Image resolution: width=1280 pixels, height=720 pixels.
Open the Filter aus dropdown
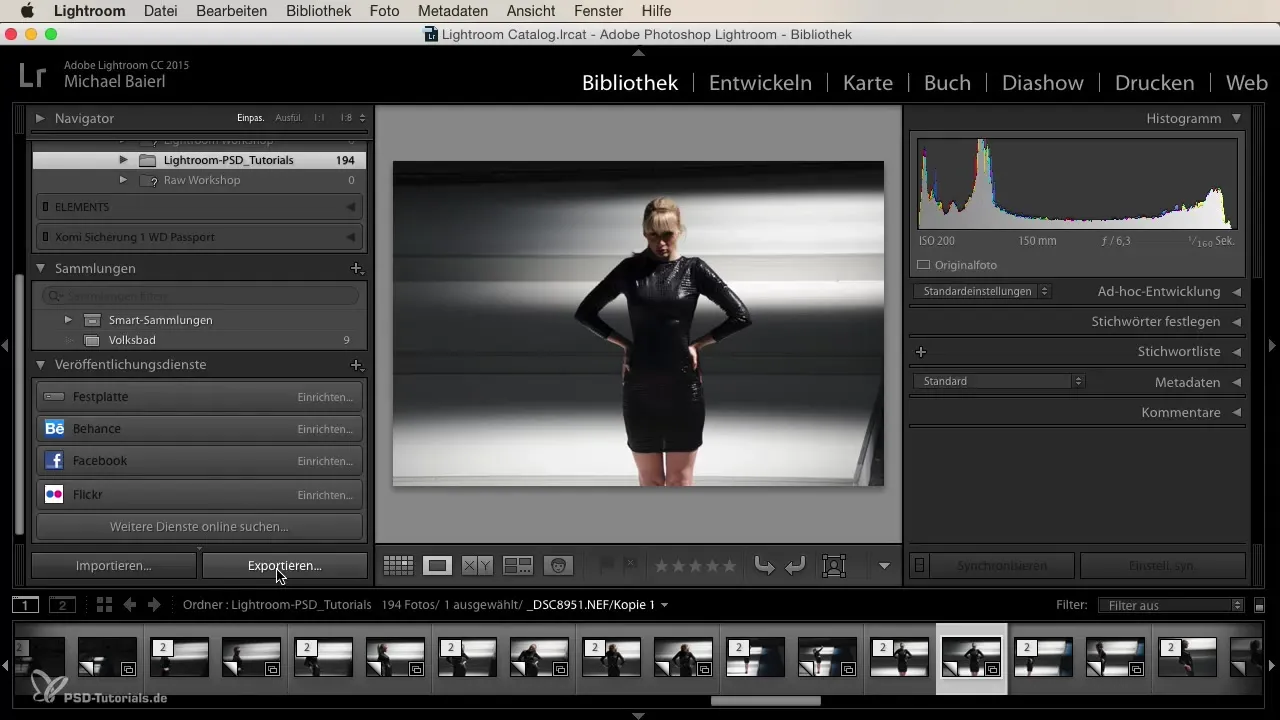pyautogui.click(x=1170, y=605)
